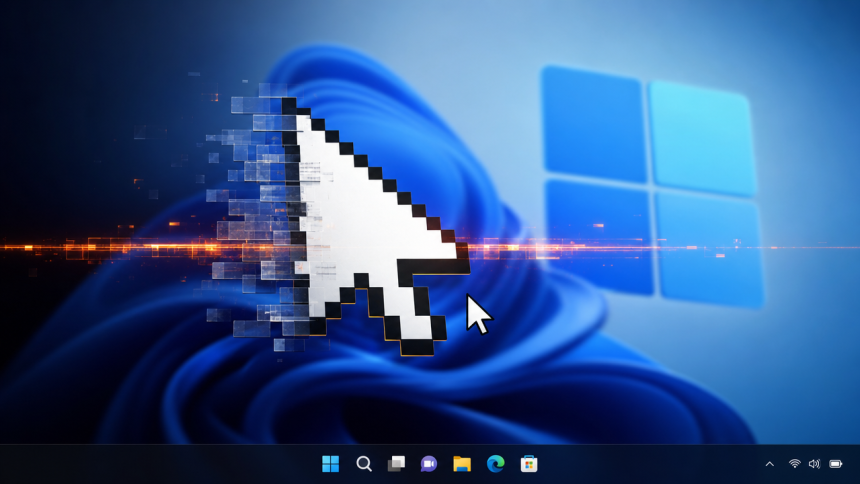860x484 pixels.
Task: Click the volume speaker icon
Action: tap(814, 464)
